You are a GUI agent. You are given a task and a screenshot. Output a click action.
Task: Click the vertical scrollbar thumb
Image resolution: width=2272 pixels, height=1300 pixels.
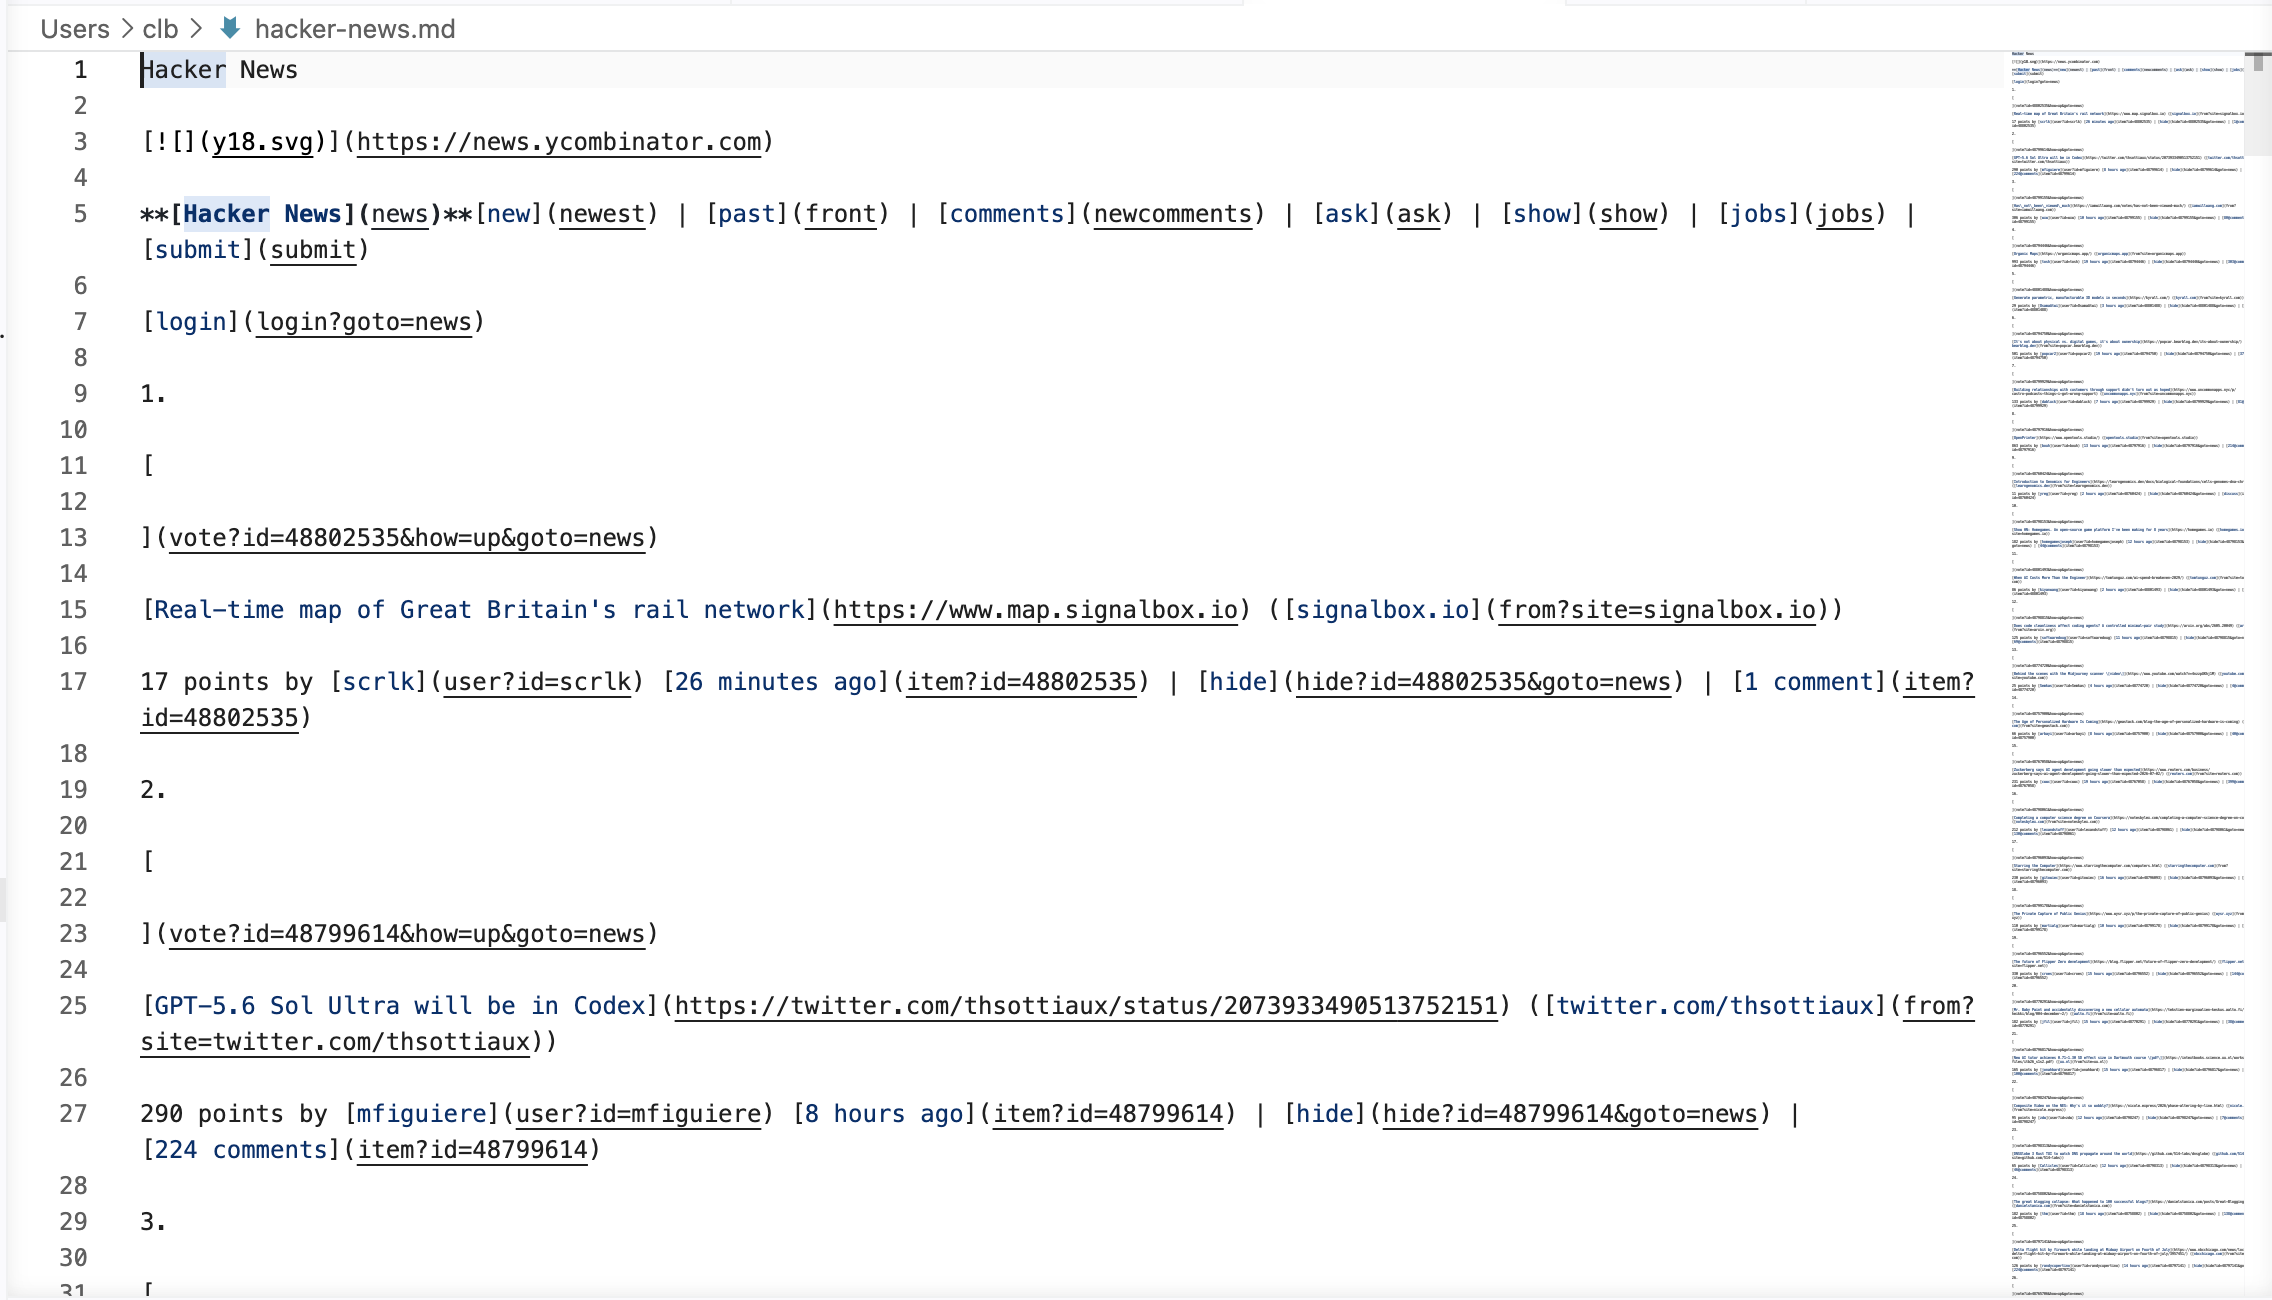click(2258, 62)
